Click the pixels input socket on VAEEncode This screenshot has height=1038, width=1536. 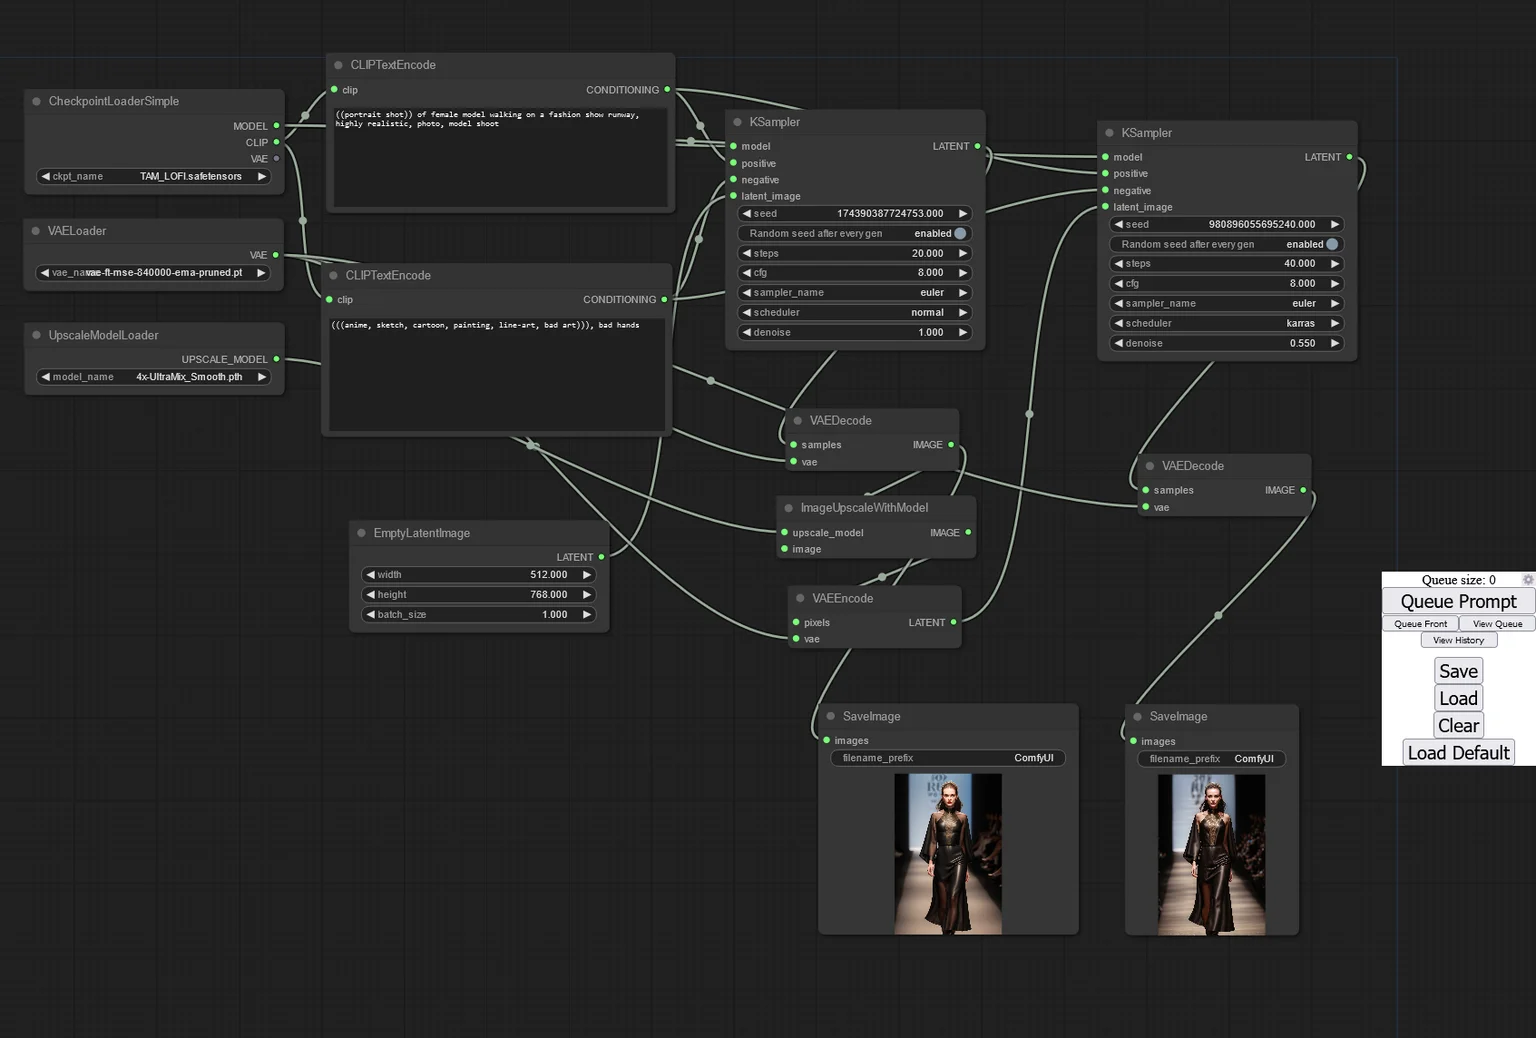[796, 622]
